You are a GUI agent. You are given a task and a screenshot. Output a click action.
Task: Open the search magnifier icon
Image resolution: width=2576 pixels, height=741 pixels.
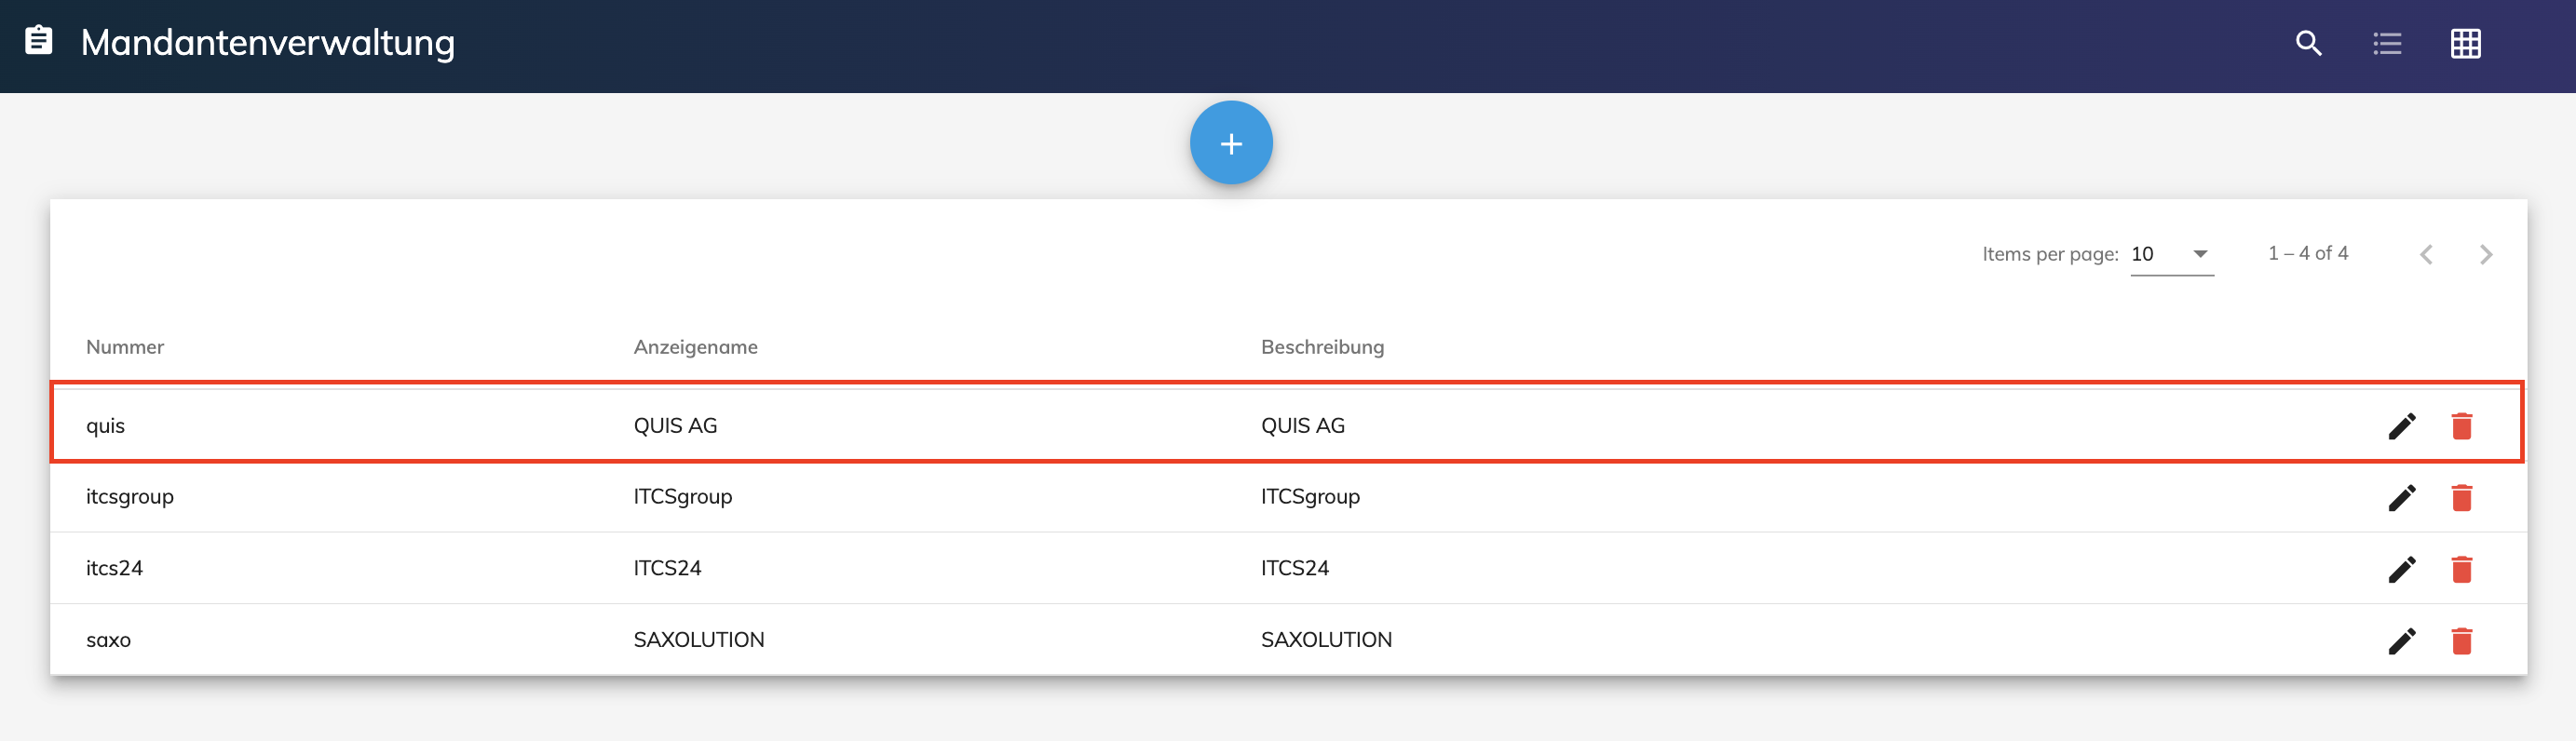2308,43
